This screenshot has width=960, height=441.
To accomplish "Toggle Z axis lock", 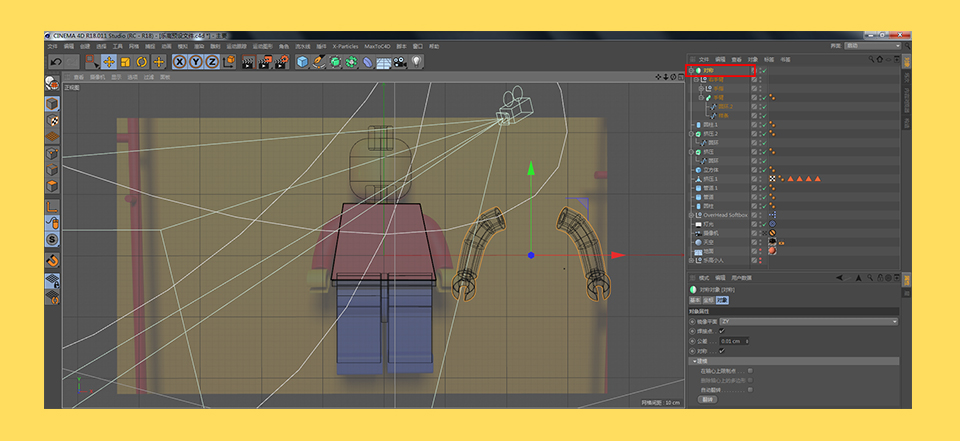I will 212,62.
